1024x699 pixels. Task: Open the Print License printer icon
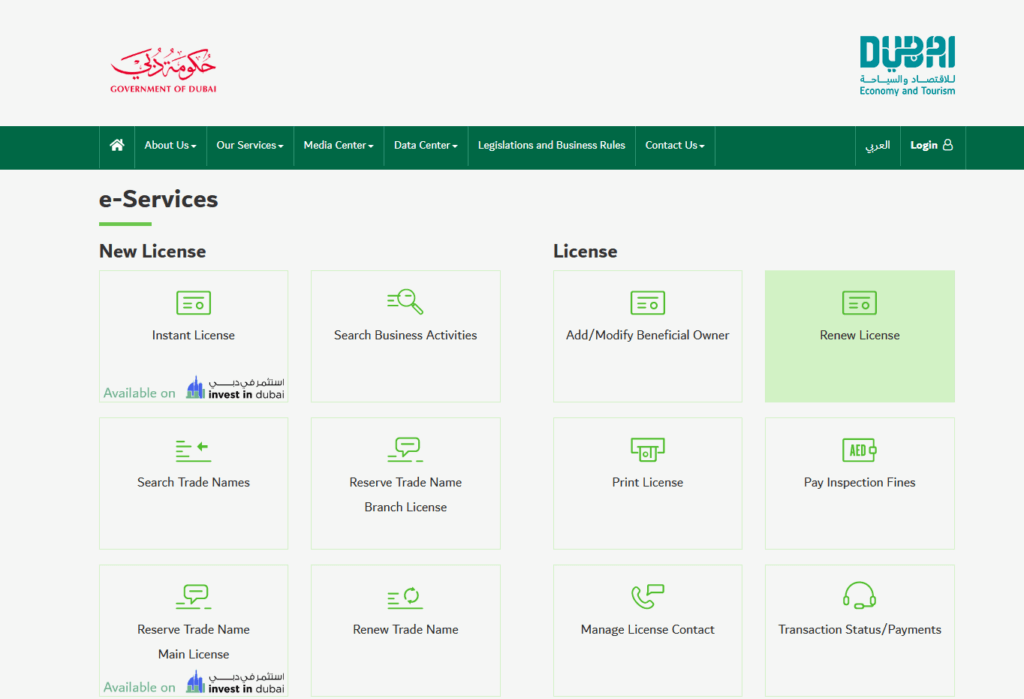click(x=647, y=449)
